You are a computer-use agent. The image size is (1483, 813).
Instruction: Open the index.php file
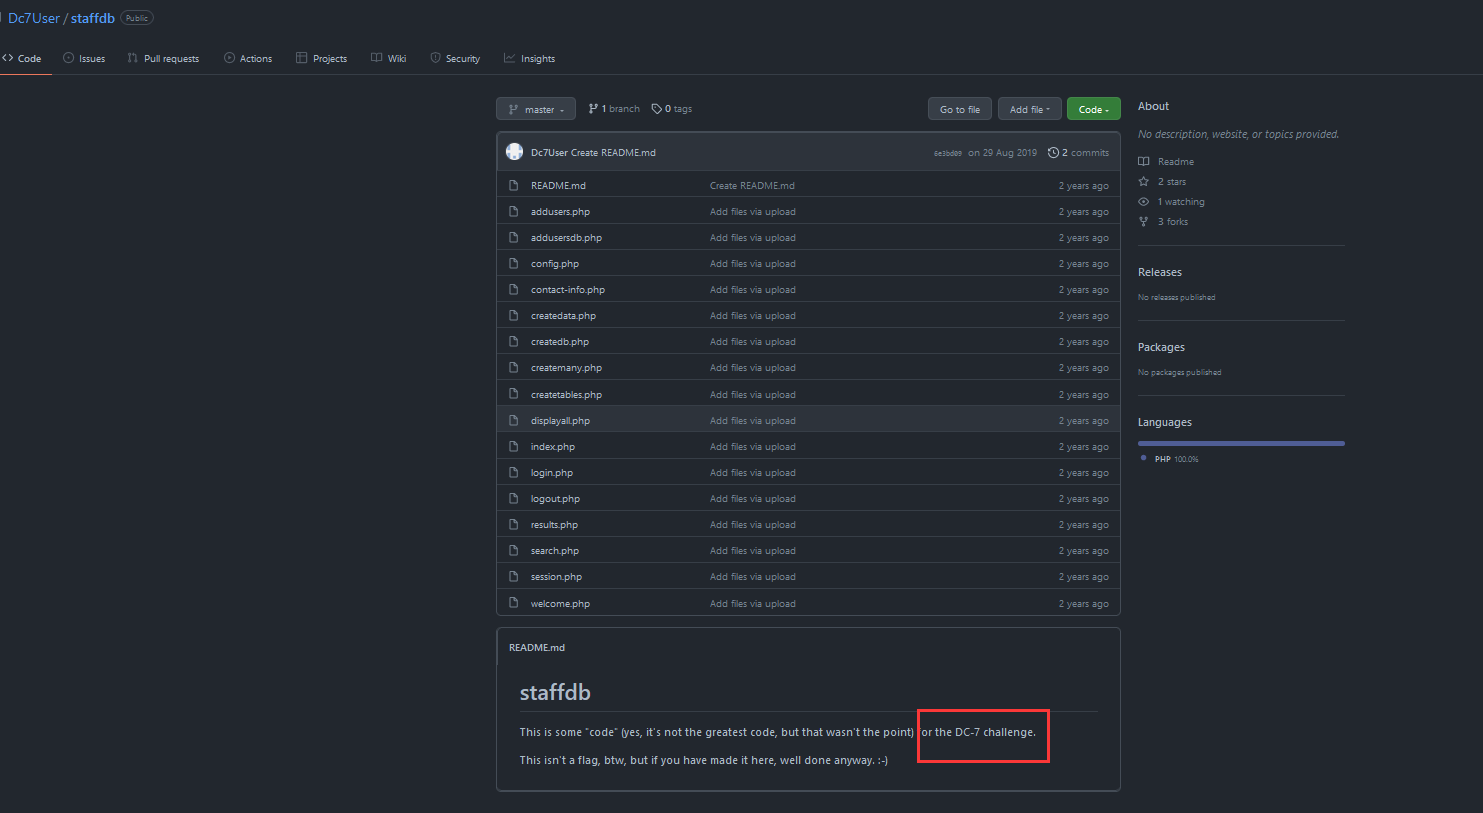pos(553,447)
